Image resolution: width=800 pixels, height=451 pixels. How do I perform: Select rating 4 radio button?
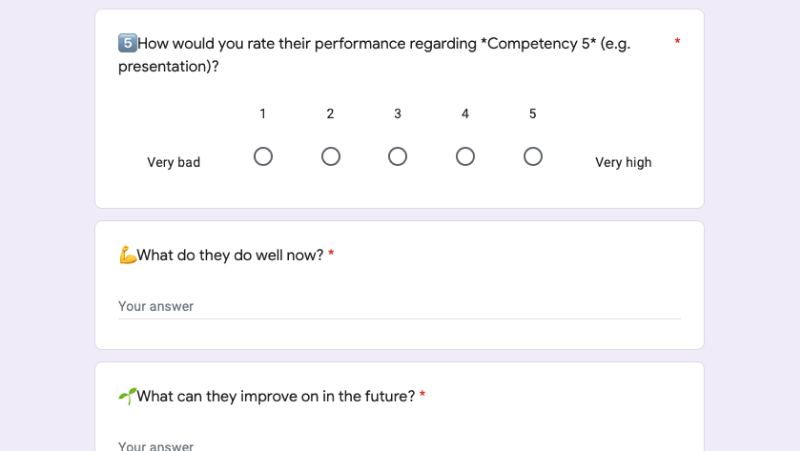(465, 157)
